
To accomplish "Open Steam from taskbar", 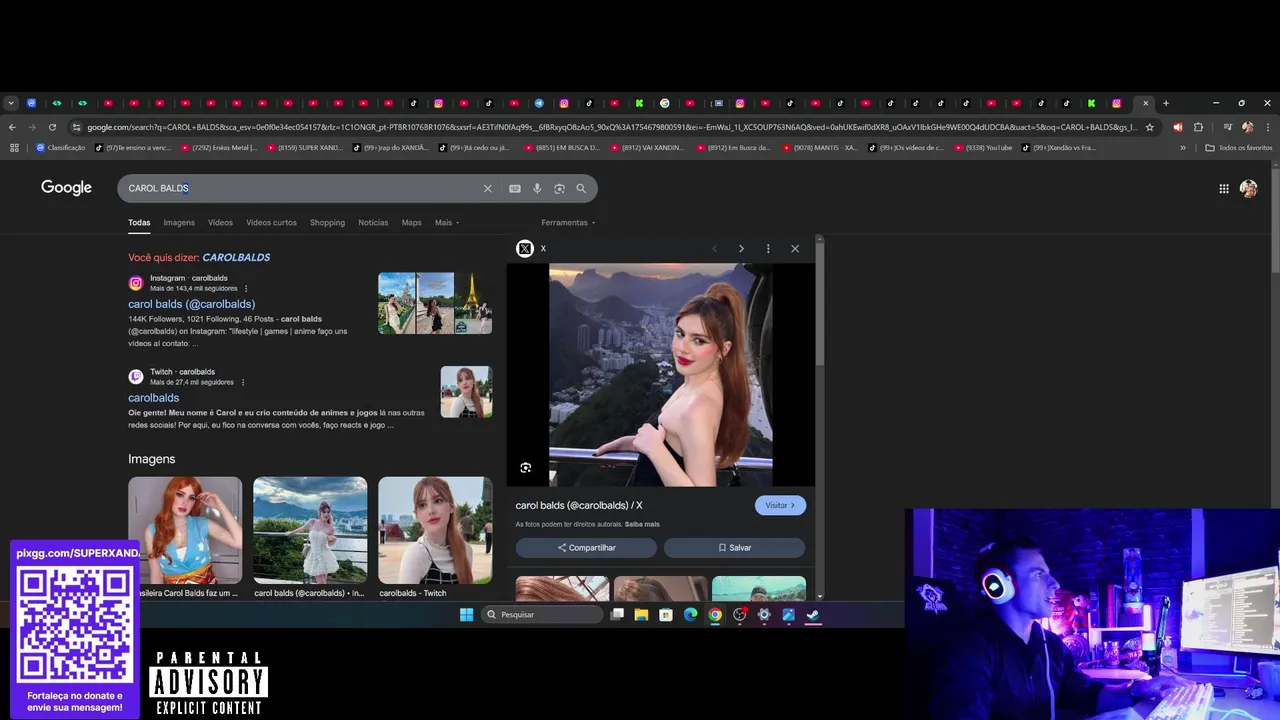I will click(813, 615).
